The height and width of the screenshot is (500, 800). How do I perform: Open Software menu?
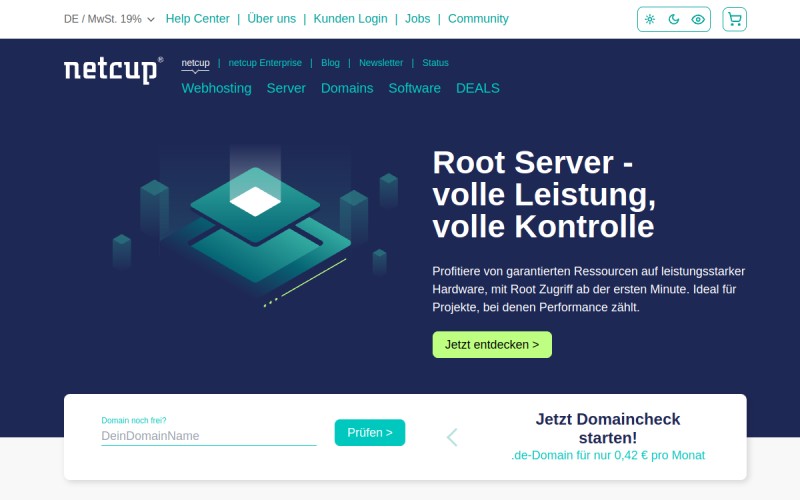pyautogui.click(x=414, y=88)
